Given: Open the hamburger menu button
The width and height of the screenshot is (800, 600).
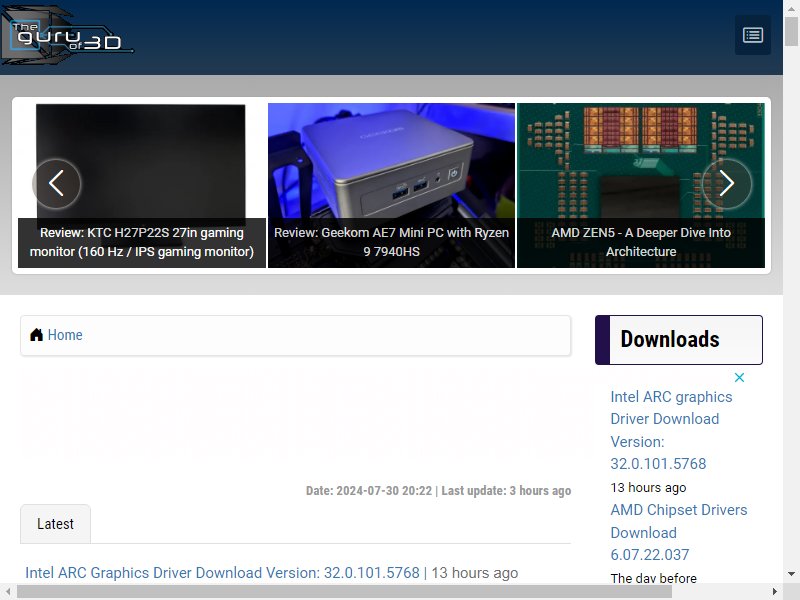Looking at the screenshot, I should click(x=753, y=35).
